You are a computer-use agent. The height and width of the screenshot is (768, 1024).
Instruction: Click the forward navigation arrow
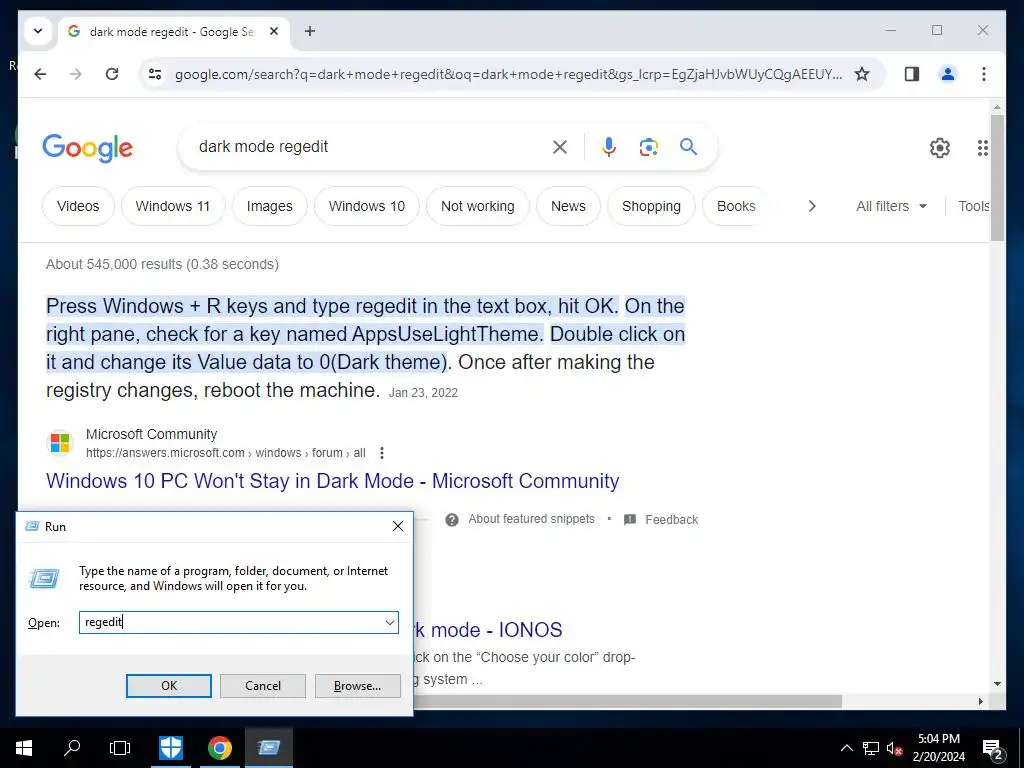point(76,74)
